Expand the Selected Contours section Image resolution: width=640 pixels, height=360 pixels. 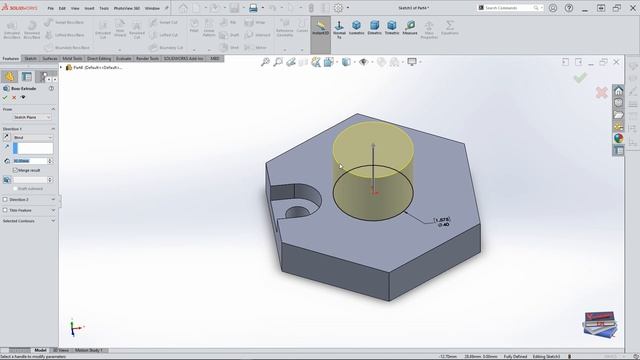(x=53, y=221)
